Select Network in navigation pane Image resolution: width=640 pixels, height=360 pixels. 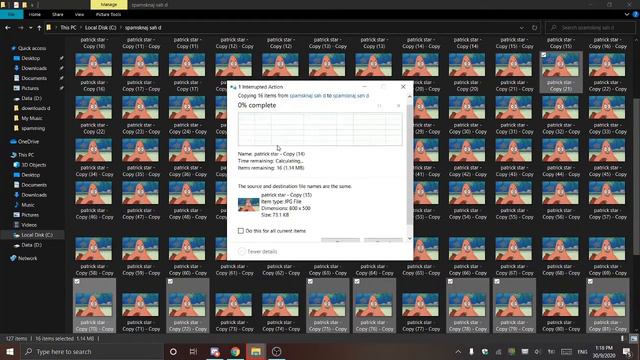click(27, 258)
